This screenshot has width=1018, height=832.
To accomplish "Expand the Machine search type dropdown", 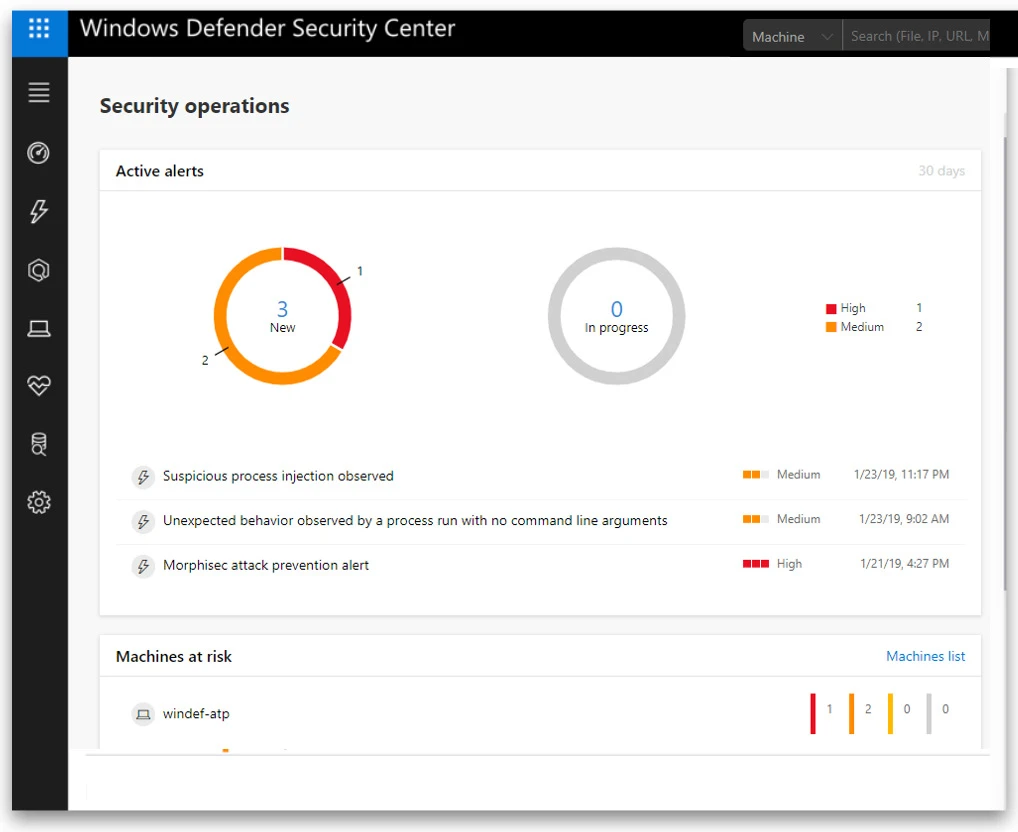I will (x=792, y=37).
